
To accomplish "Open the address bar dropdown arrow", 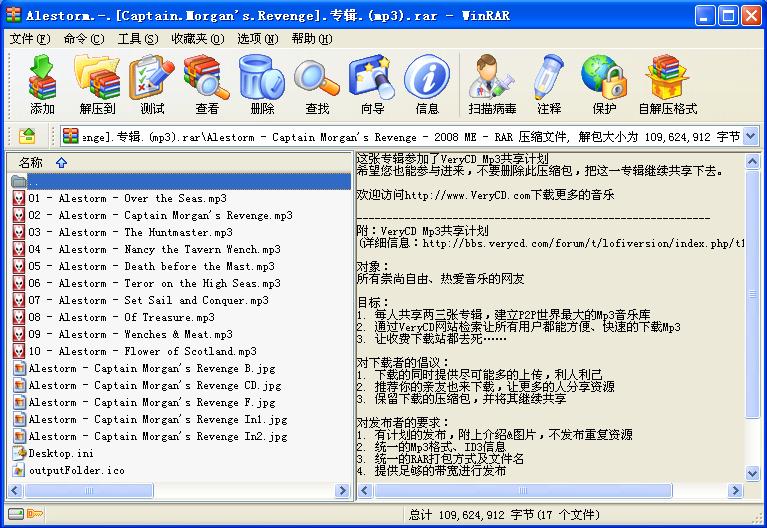I will pyautogui.click(x=750, y=136).
